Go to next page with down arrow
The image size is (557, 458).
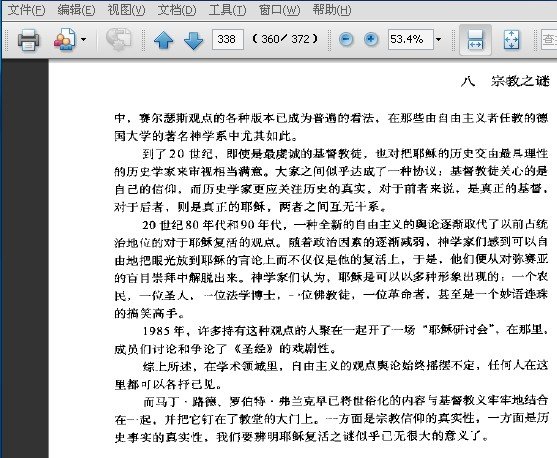point(194,40)
